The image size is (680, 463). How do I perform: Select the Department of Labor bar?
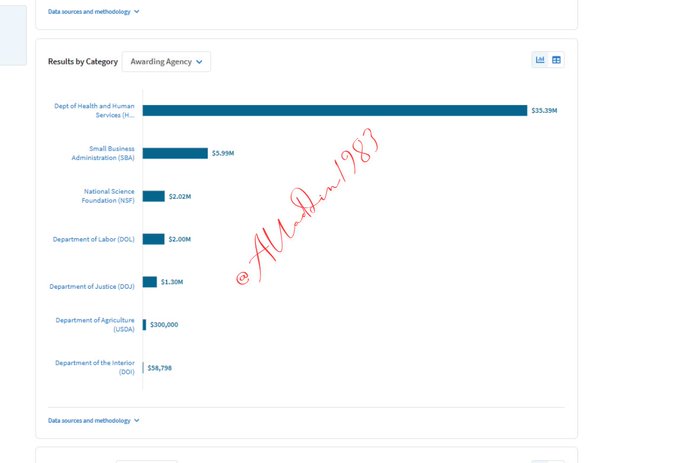point(153,239)
